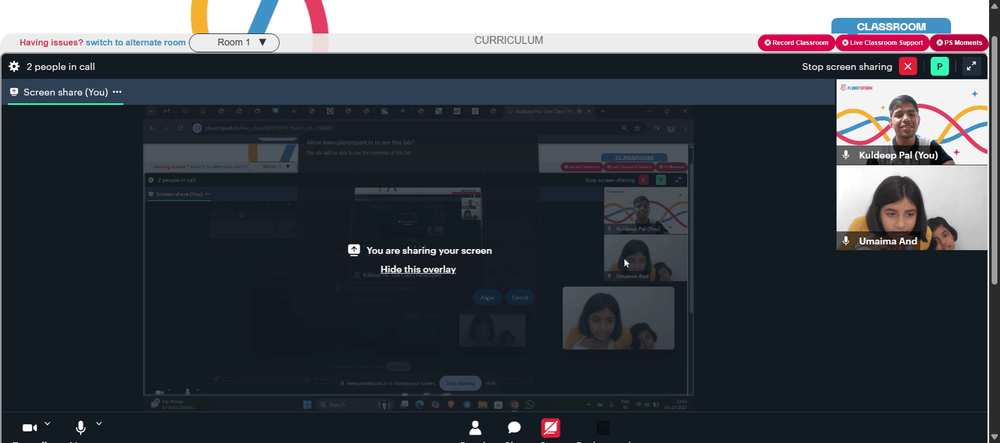Click the mic icon on Kuldeep Pal tile
The width and height of the screenshot is (1000, 443).
click(x=846, y=155)
